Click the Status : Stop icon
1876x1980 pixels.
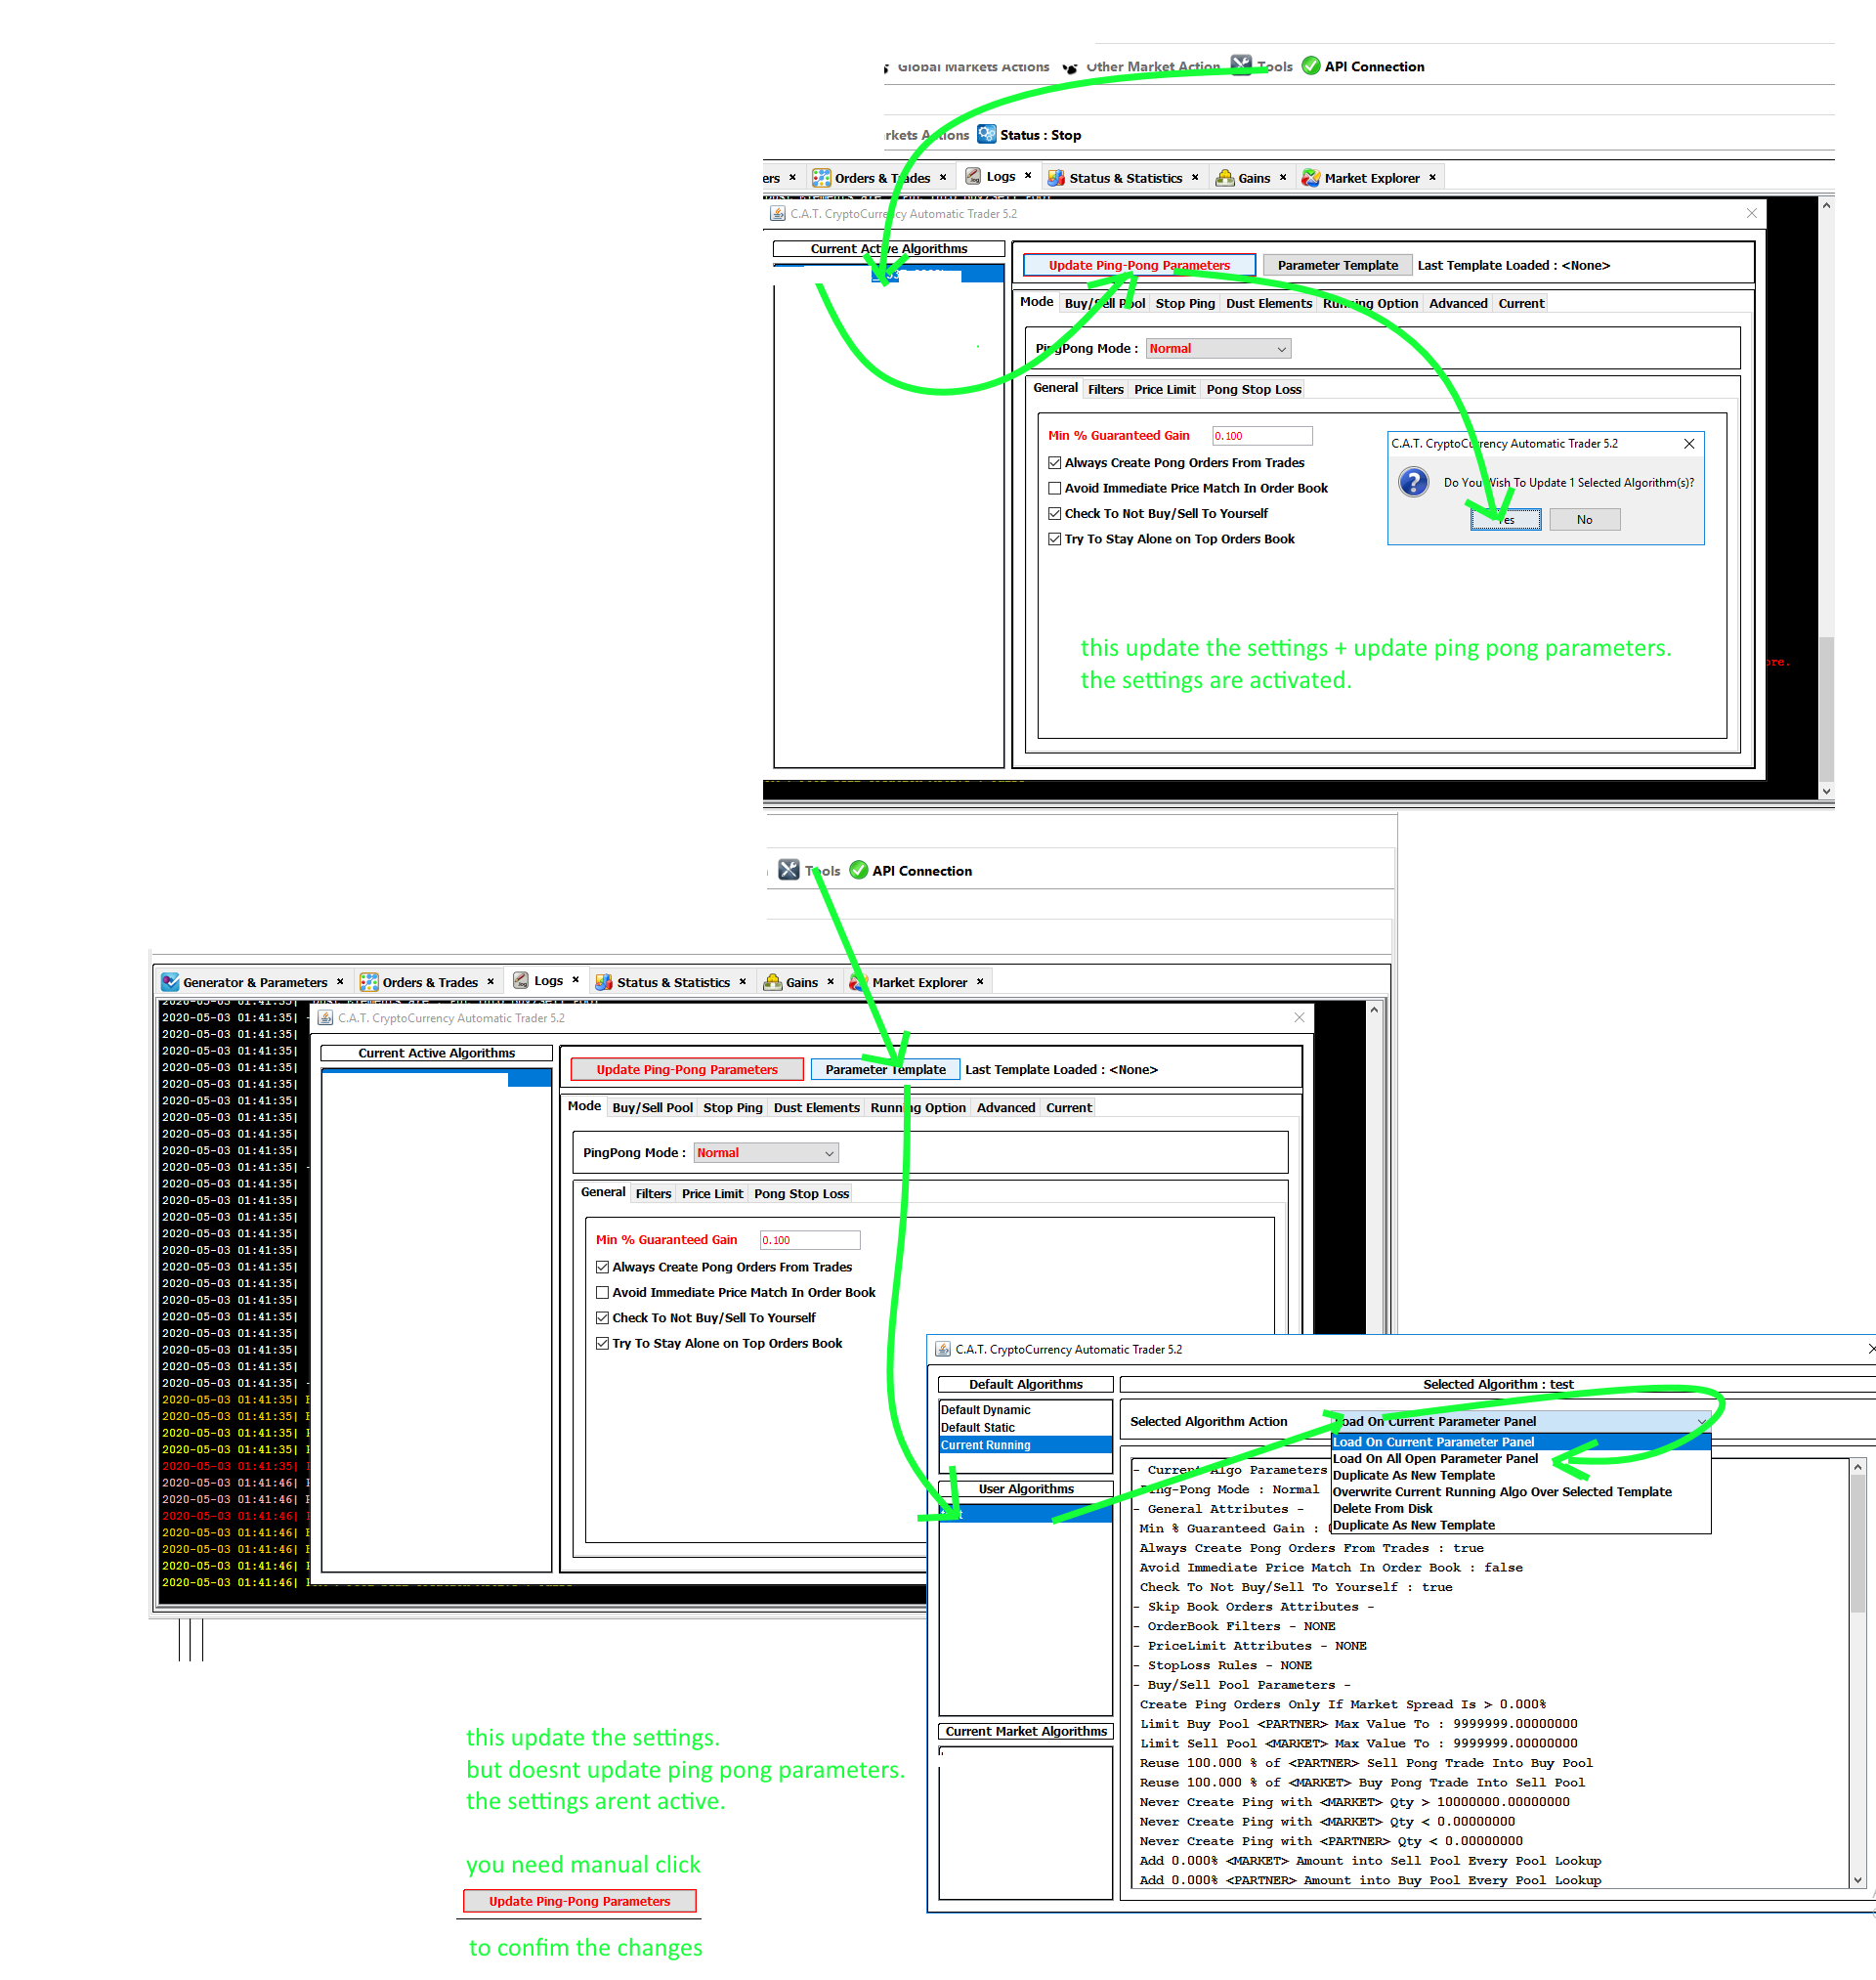point(987,134)
